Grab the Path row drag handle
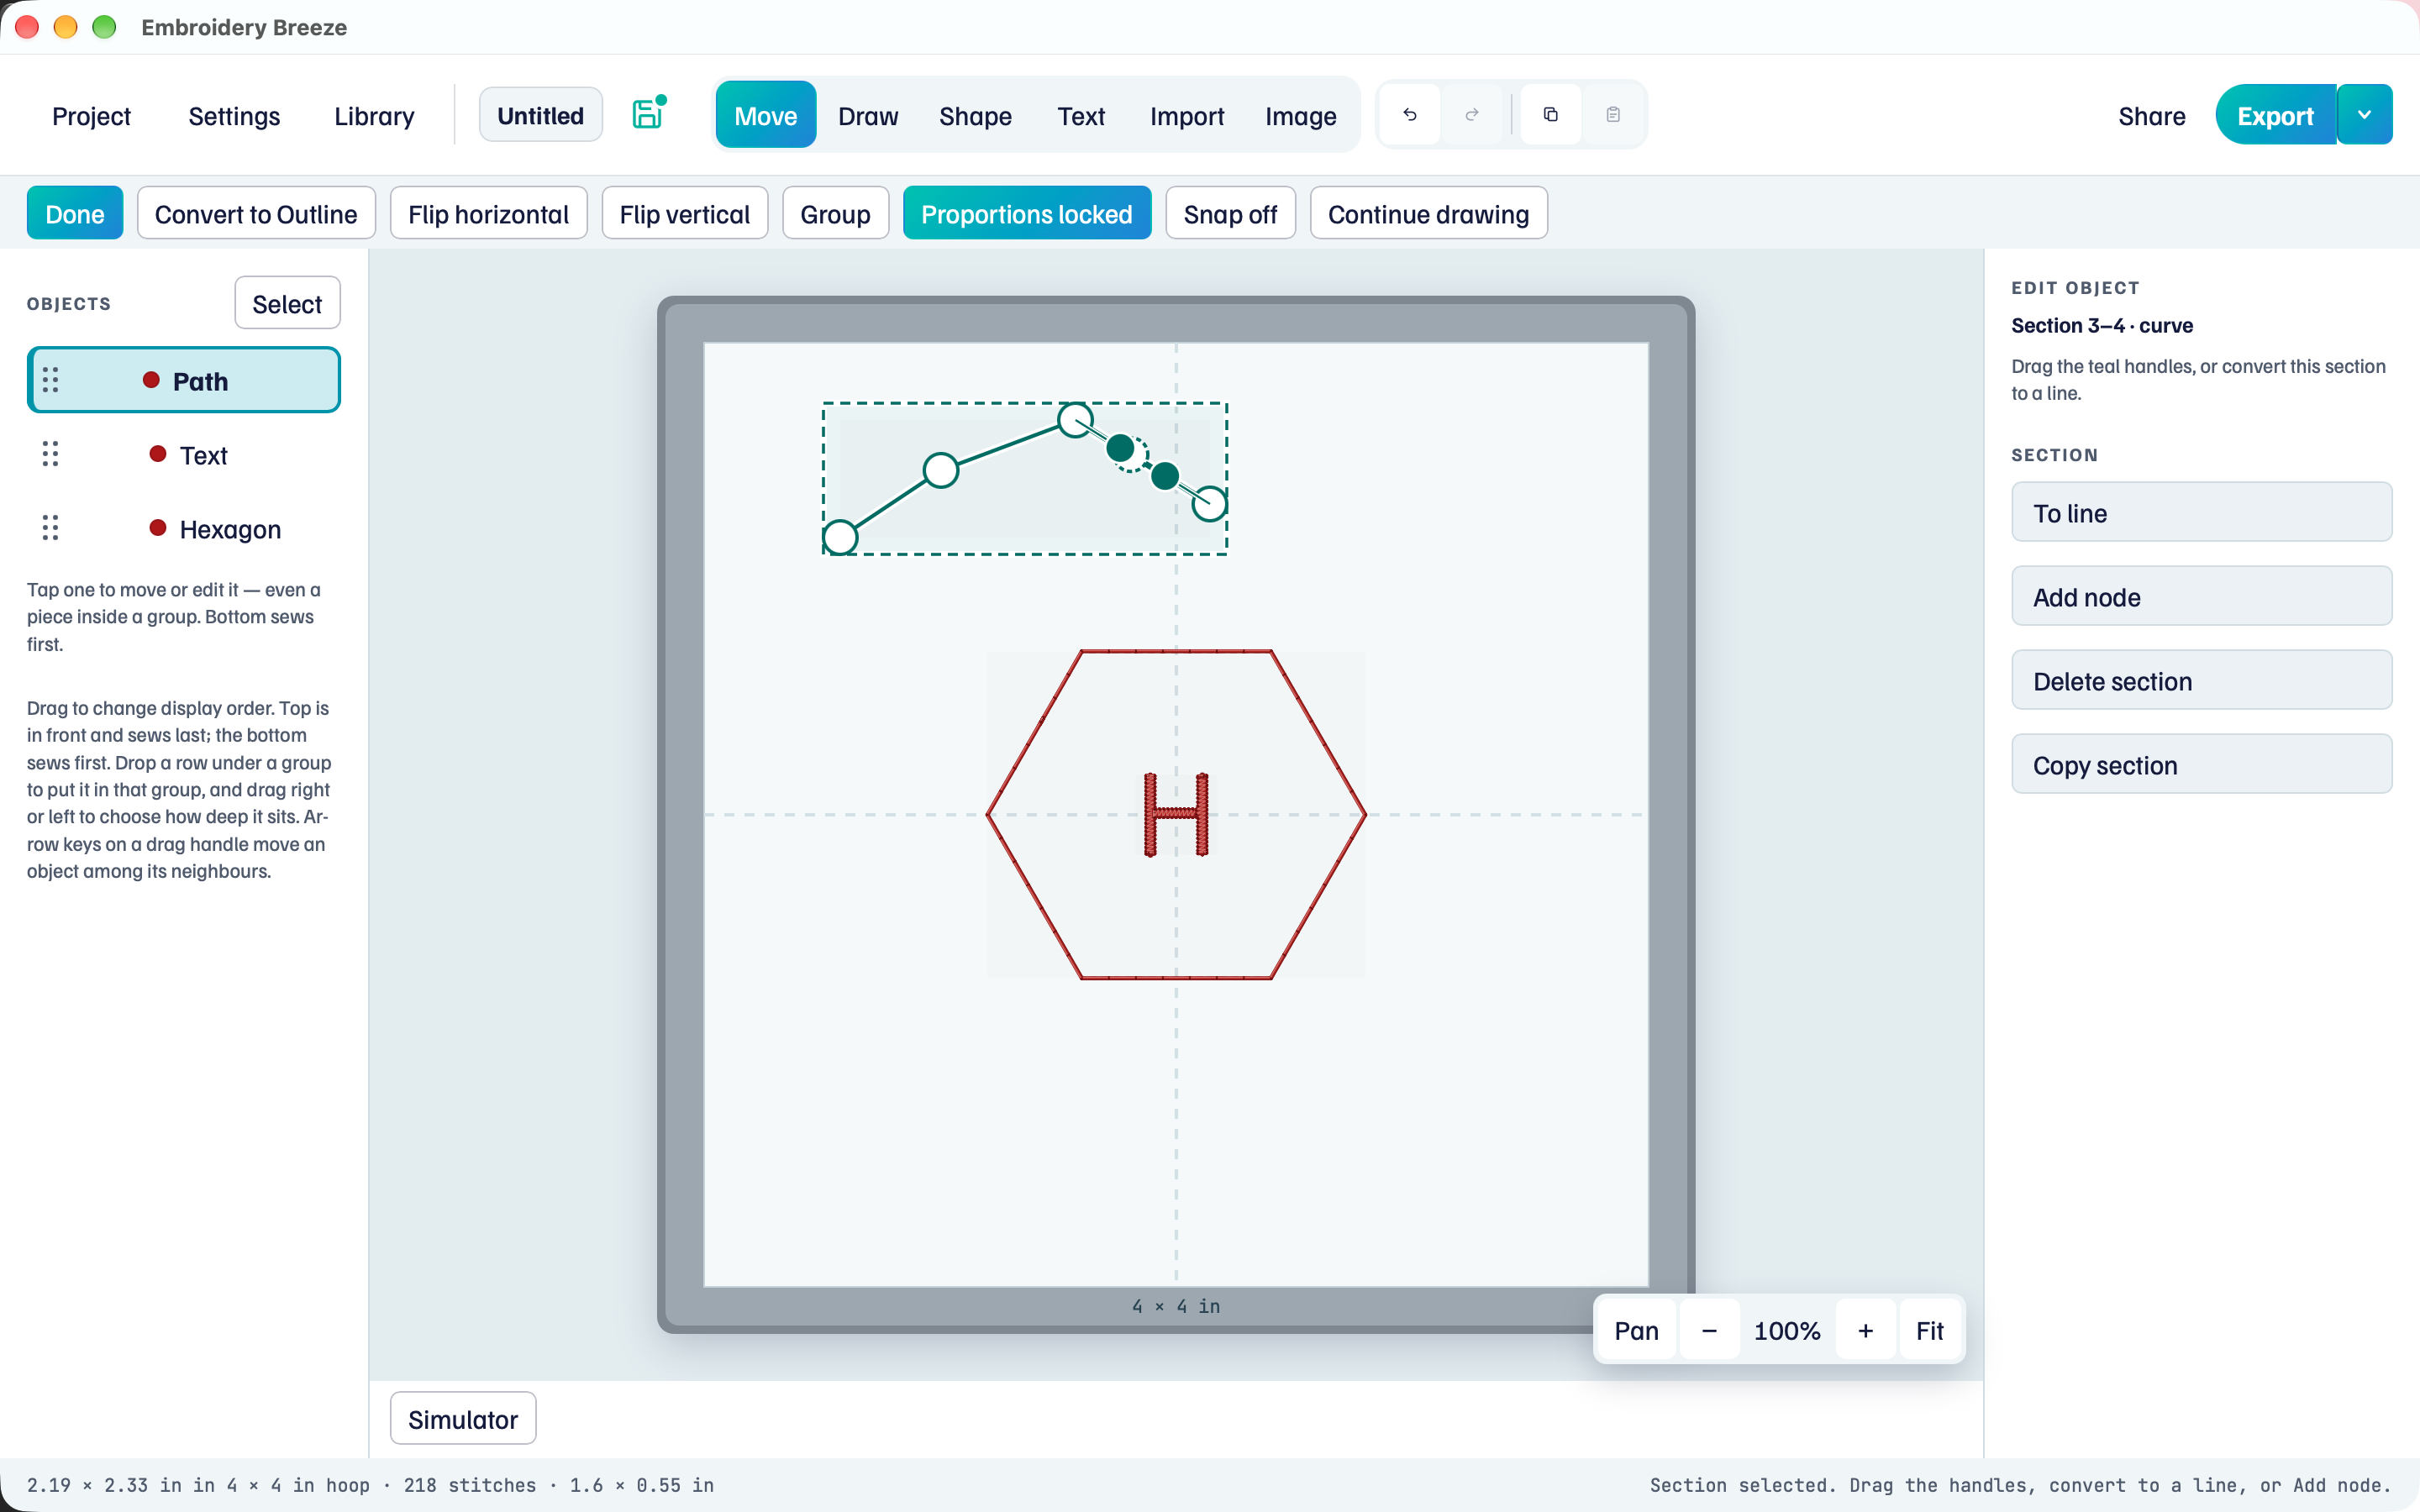 coord(50,380)
